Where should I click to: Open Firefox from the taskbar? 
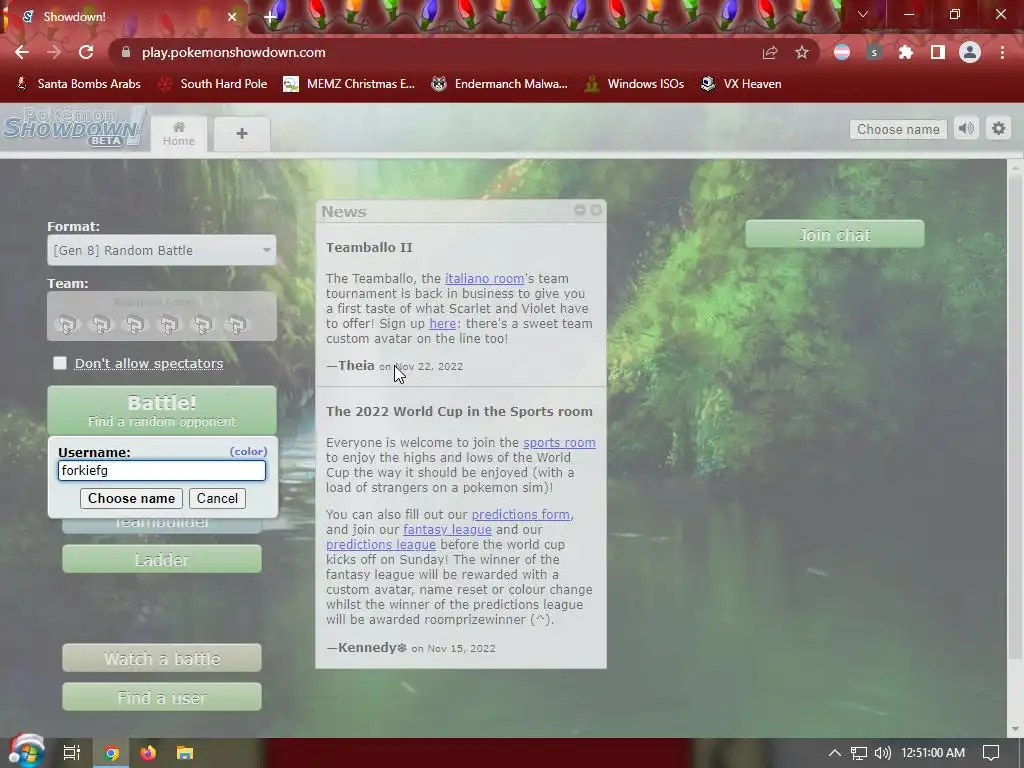pyautogui.click(x=148, y=753)
